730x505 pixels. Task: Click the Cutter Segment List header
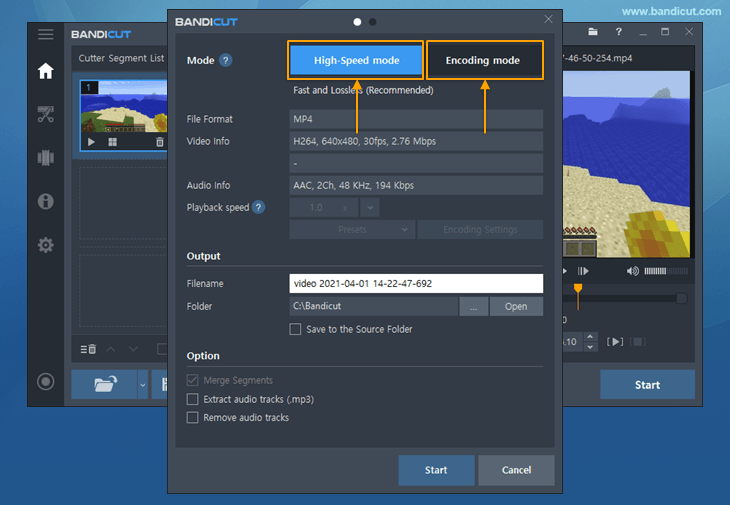point(121,58)
